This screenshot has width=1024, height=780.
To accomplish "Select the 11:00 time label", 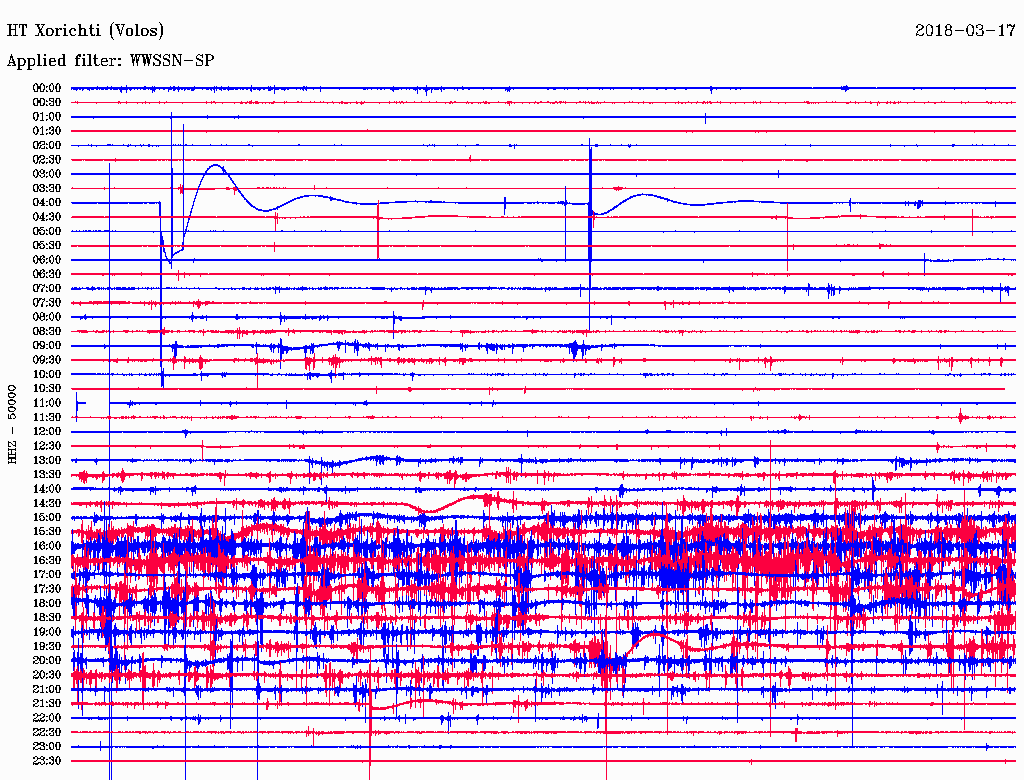I will click(x=47, y=403).
